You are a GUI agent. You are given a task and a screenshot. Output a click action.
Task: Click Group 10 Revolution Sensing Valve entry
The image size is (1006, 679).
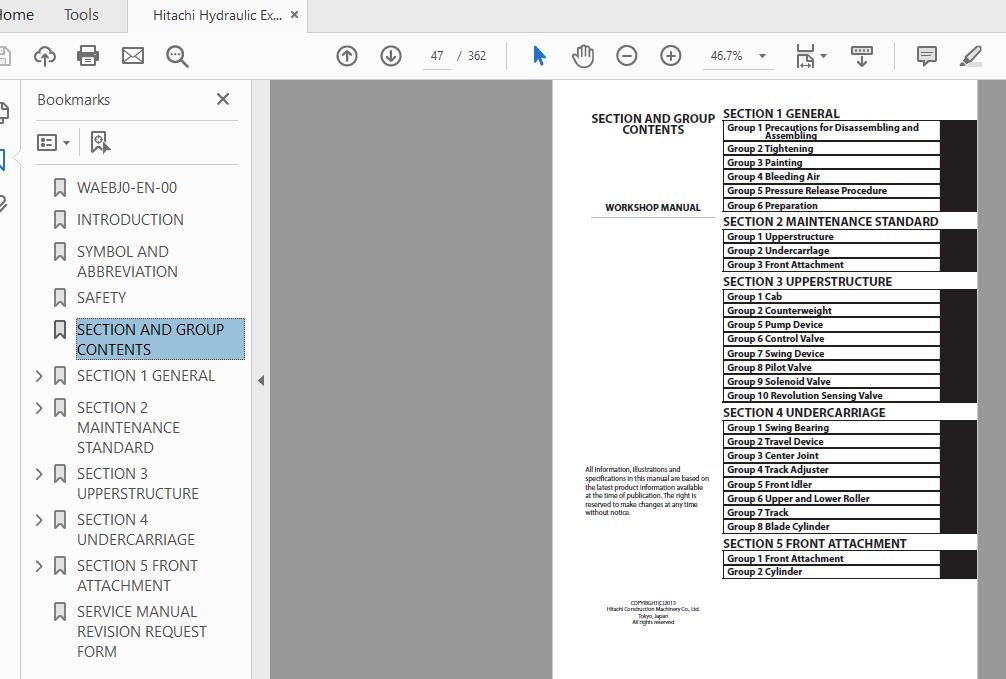(x=805, y=396)
